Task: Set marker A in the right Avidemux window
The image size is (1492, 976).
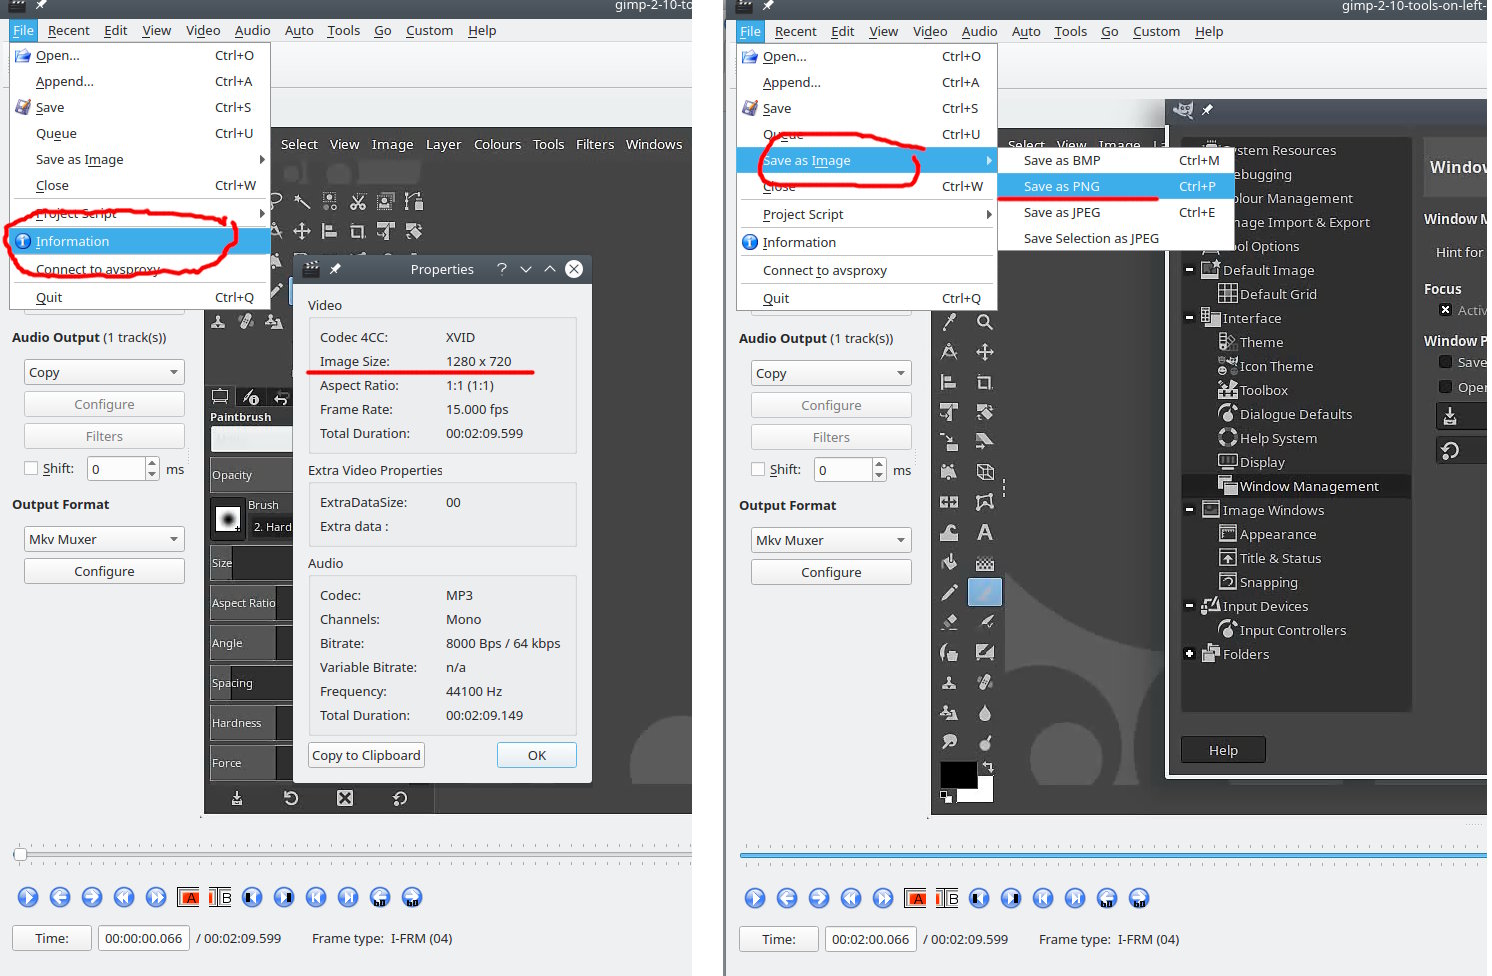Action: click(915, 898)
